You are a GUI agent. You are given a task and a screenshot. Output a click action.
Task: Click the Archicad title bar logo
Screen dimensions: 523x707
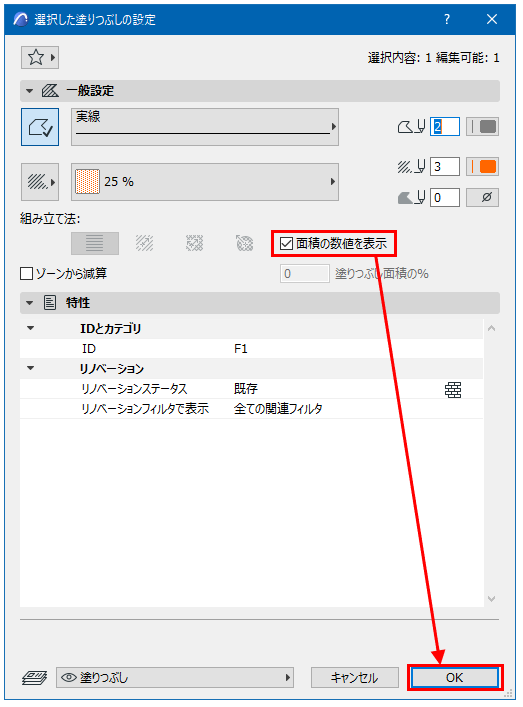coord(20,19)
